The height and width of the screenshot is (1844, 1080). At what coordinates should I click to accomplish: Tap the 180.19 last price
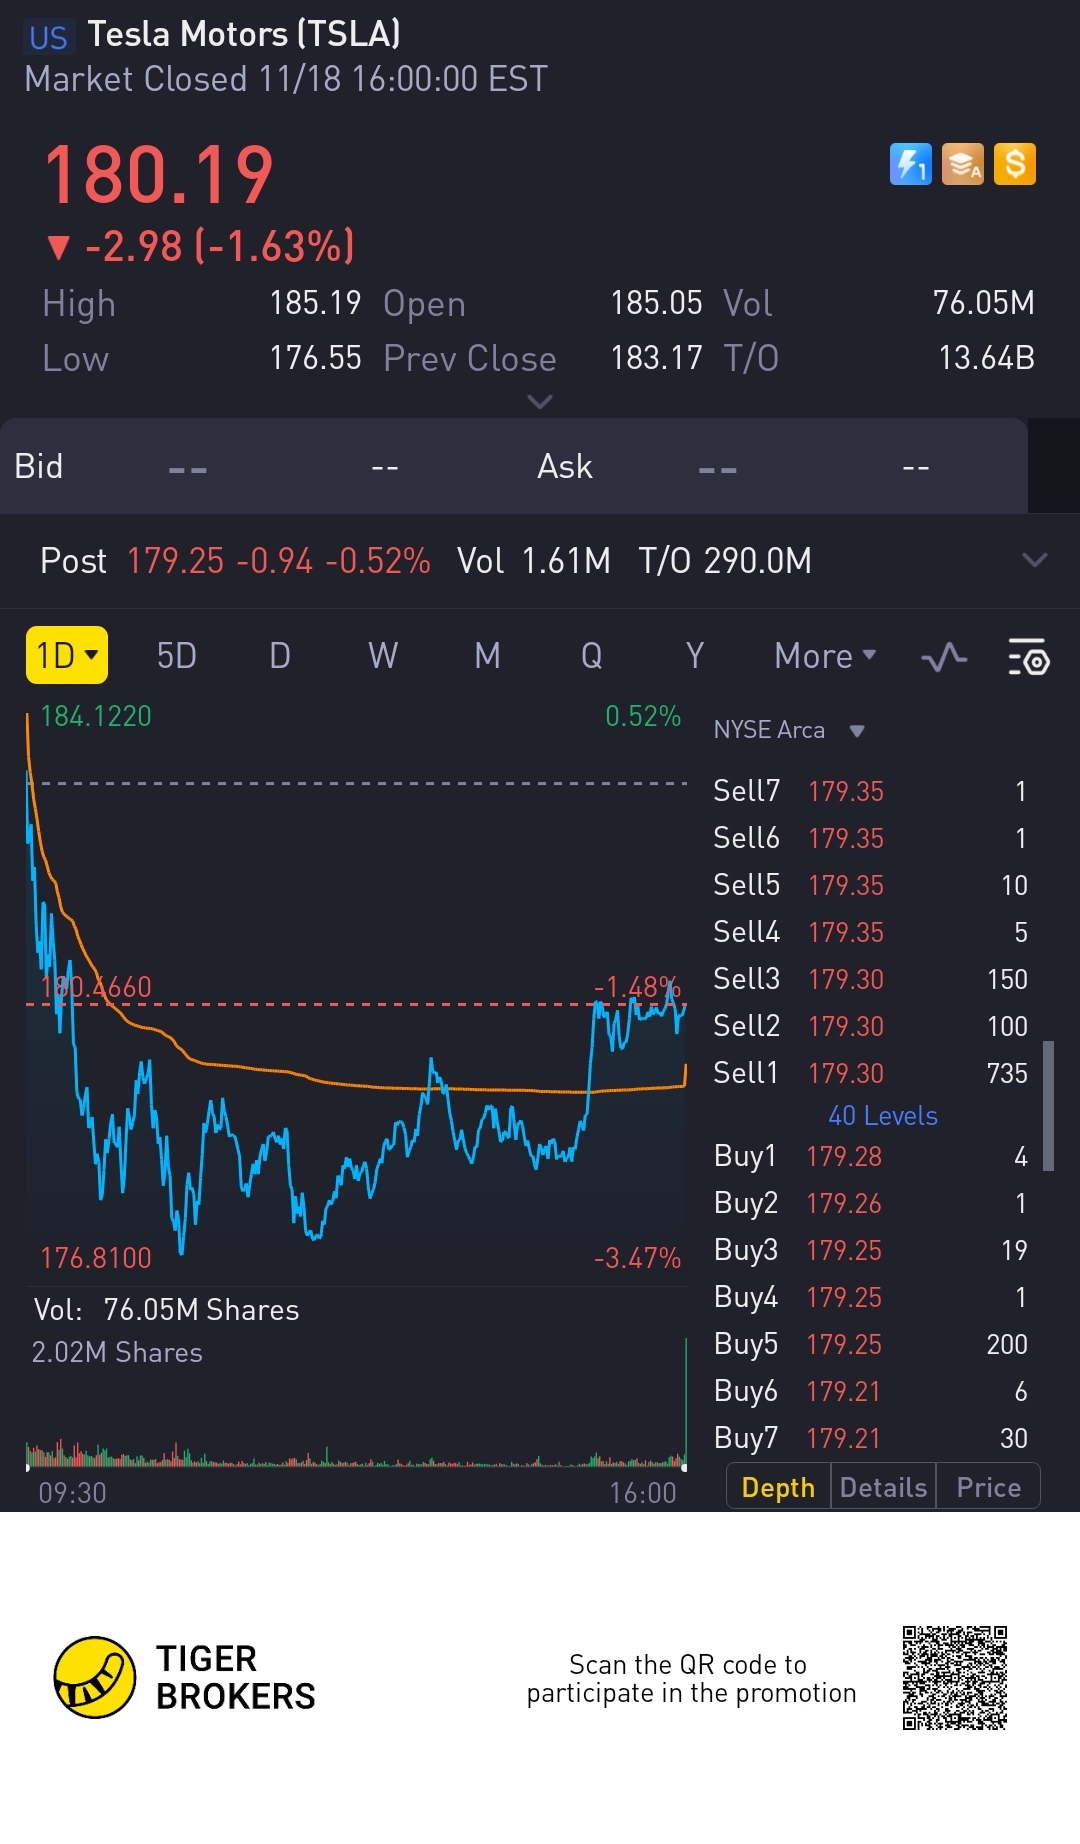[x=159, y=175]
